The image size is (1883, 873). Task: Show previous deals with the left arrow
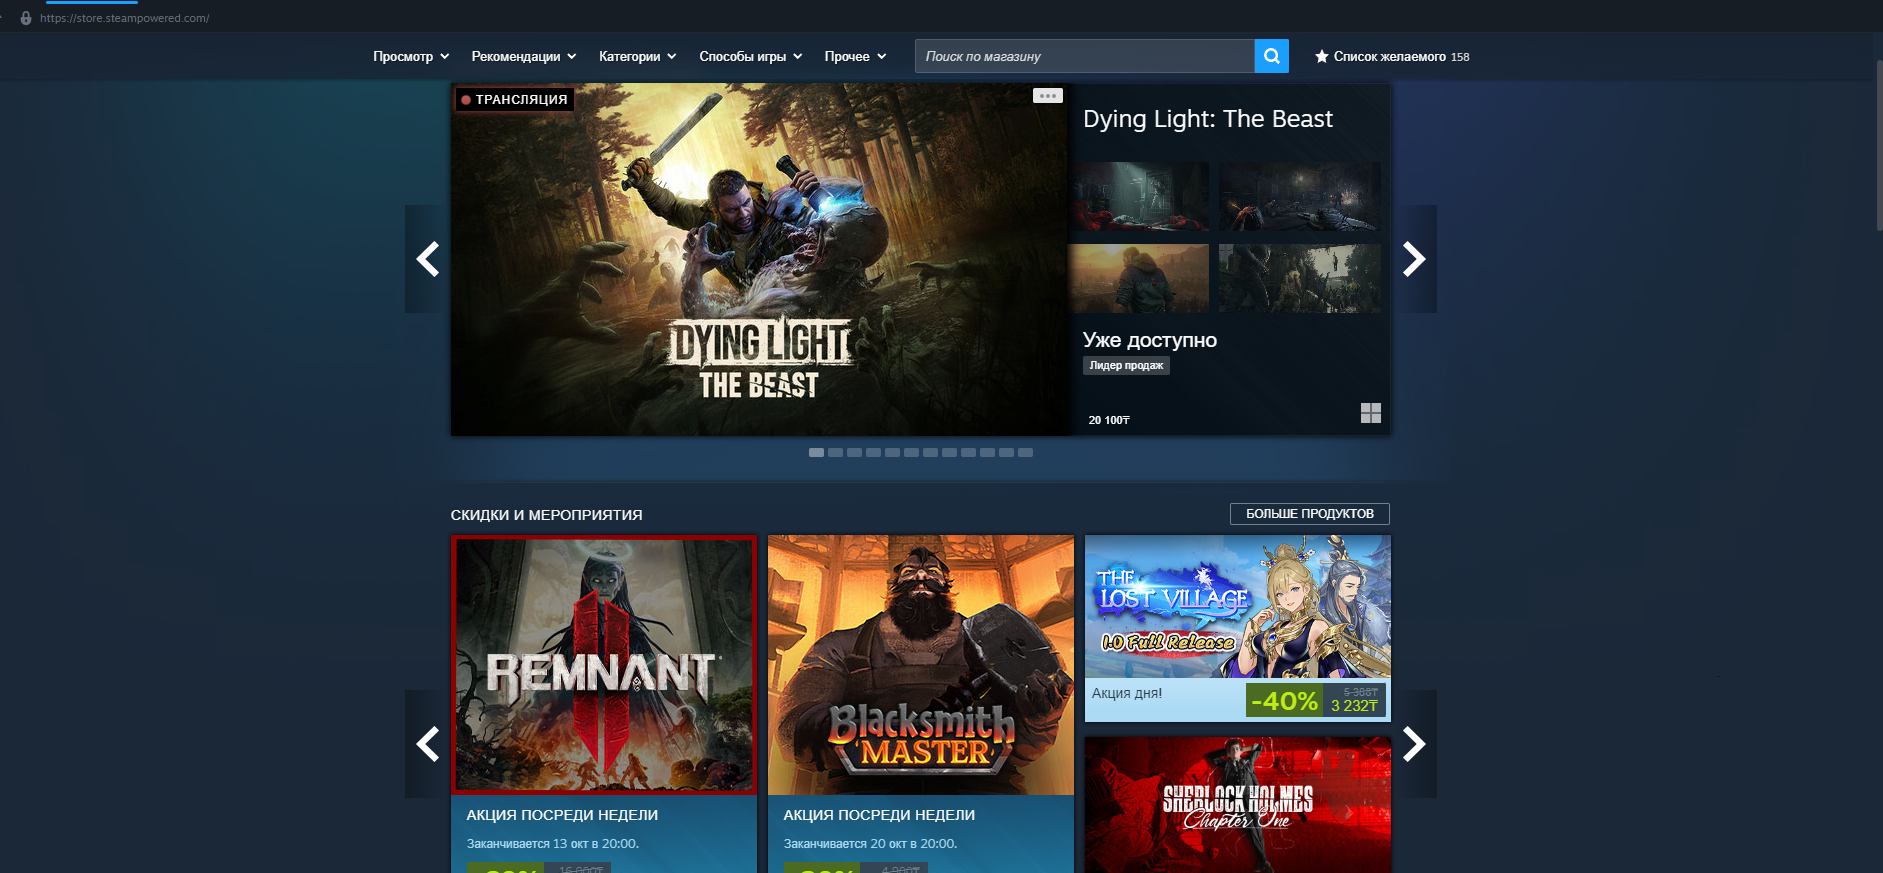coord(428,744)
